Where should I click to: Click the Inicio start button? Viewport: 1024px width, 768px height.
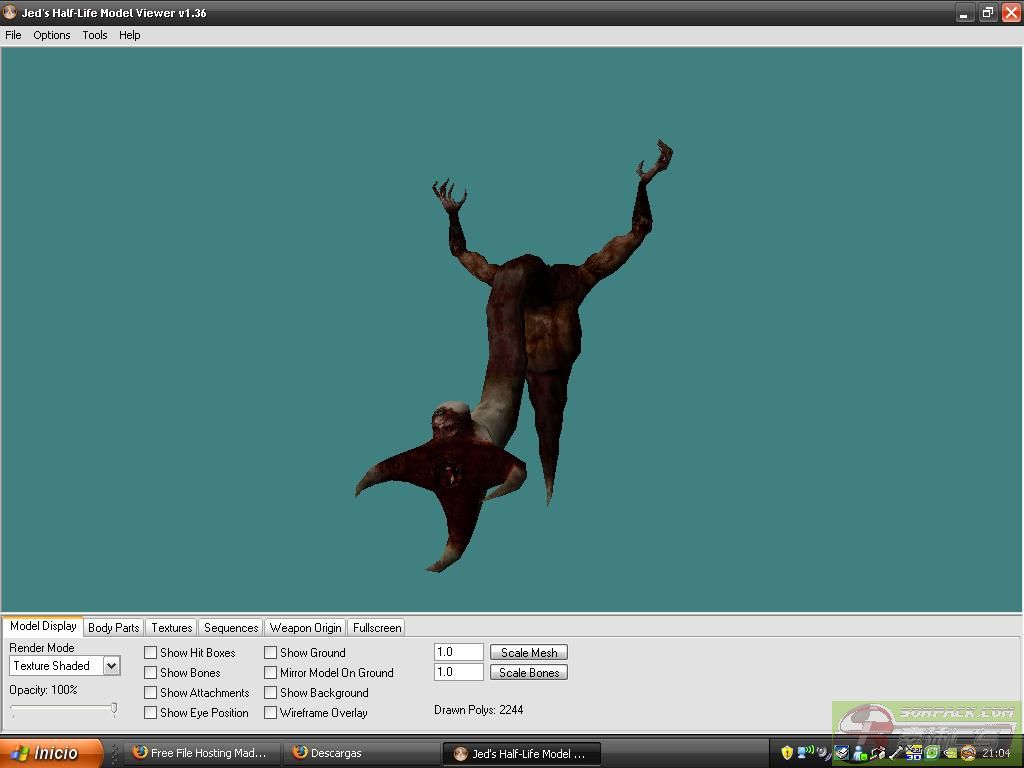[50, 753]
